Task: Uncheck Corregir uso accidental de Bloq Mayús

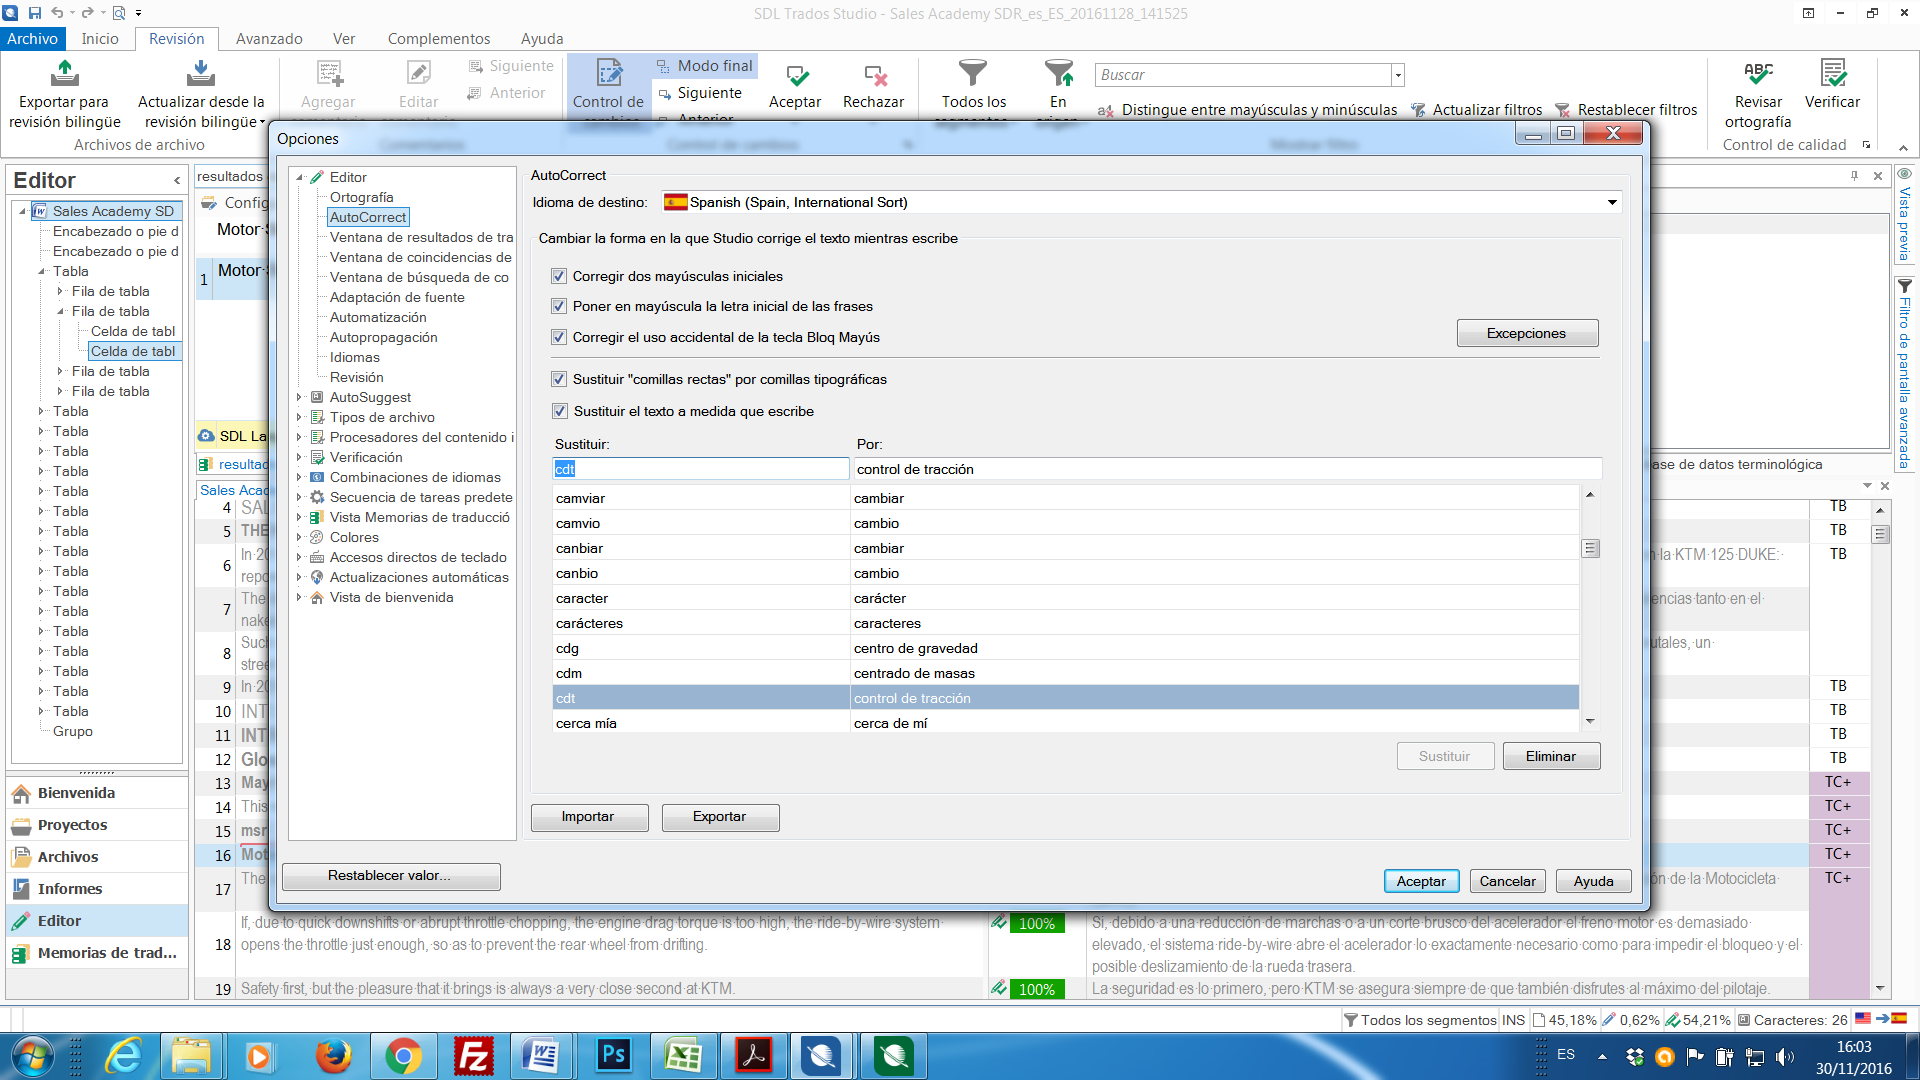Action: point(559,337)
